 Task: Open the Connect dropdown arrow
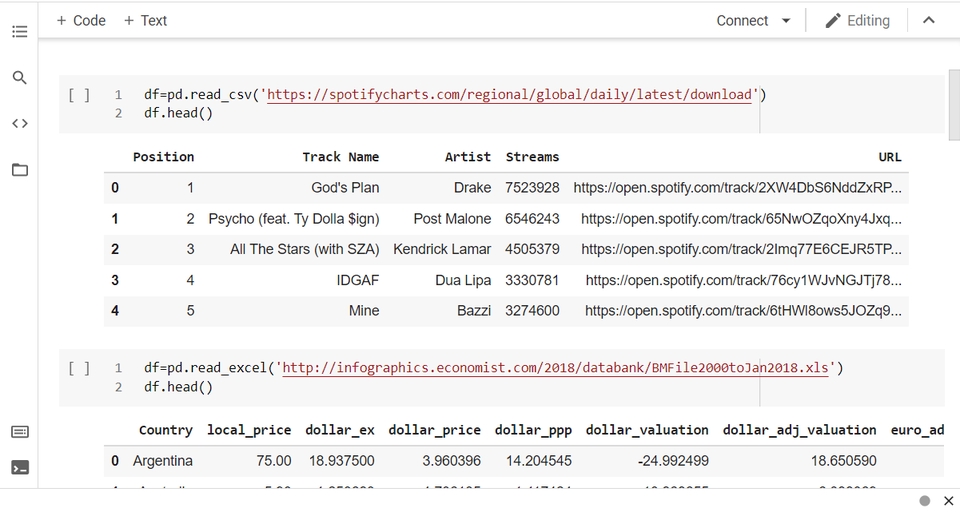coord(786,21)
